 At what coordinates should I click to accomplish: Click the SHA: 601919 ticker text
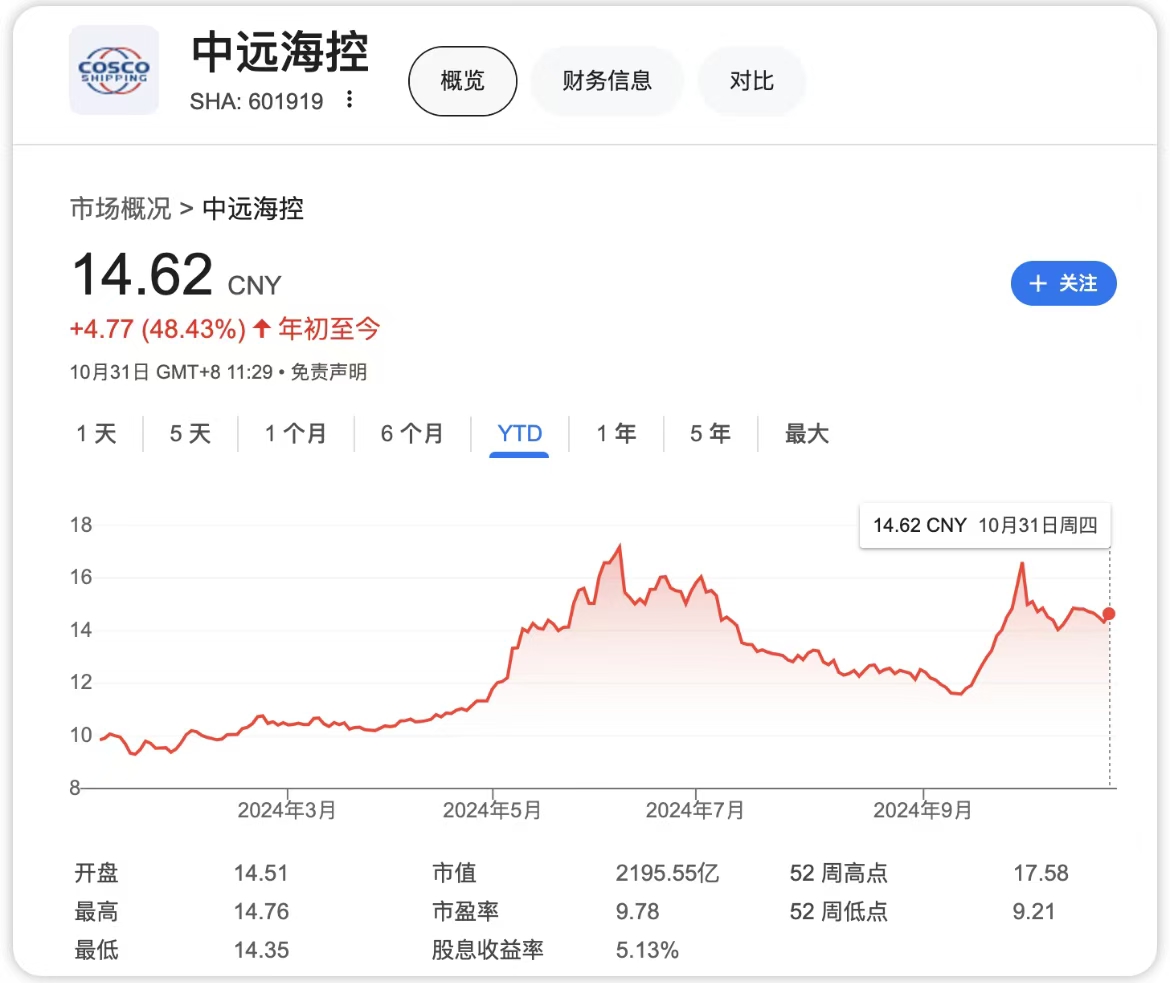click(x=257, y=101)
